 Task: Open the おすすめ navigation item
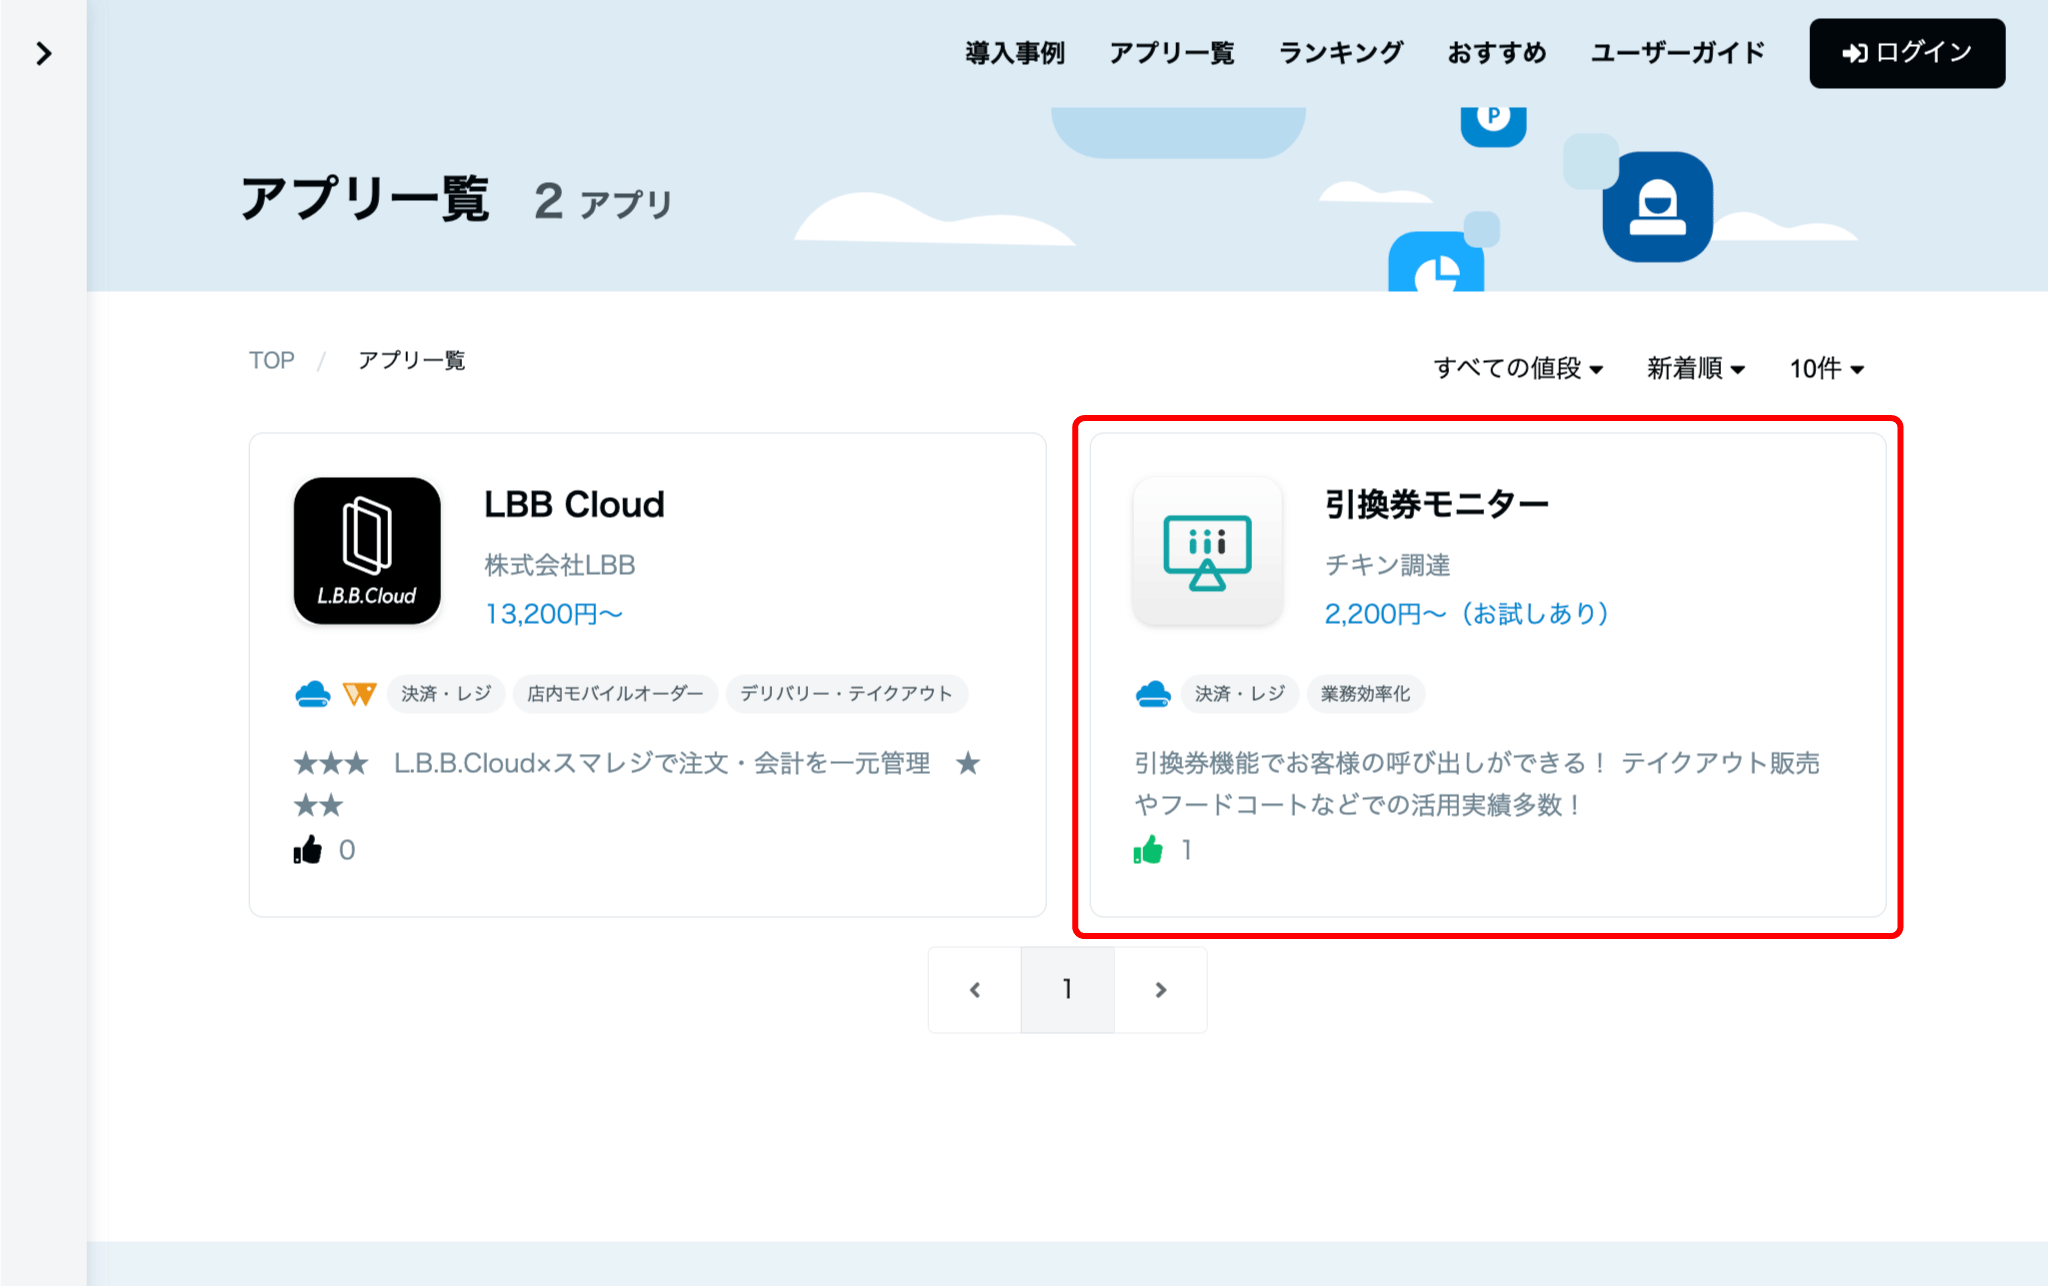click(1497, 53)
